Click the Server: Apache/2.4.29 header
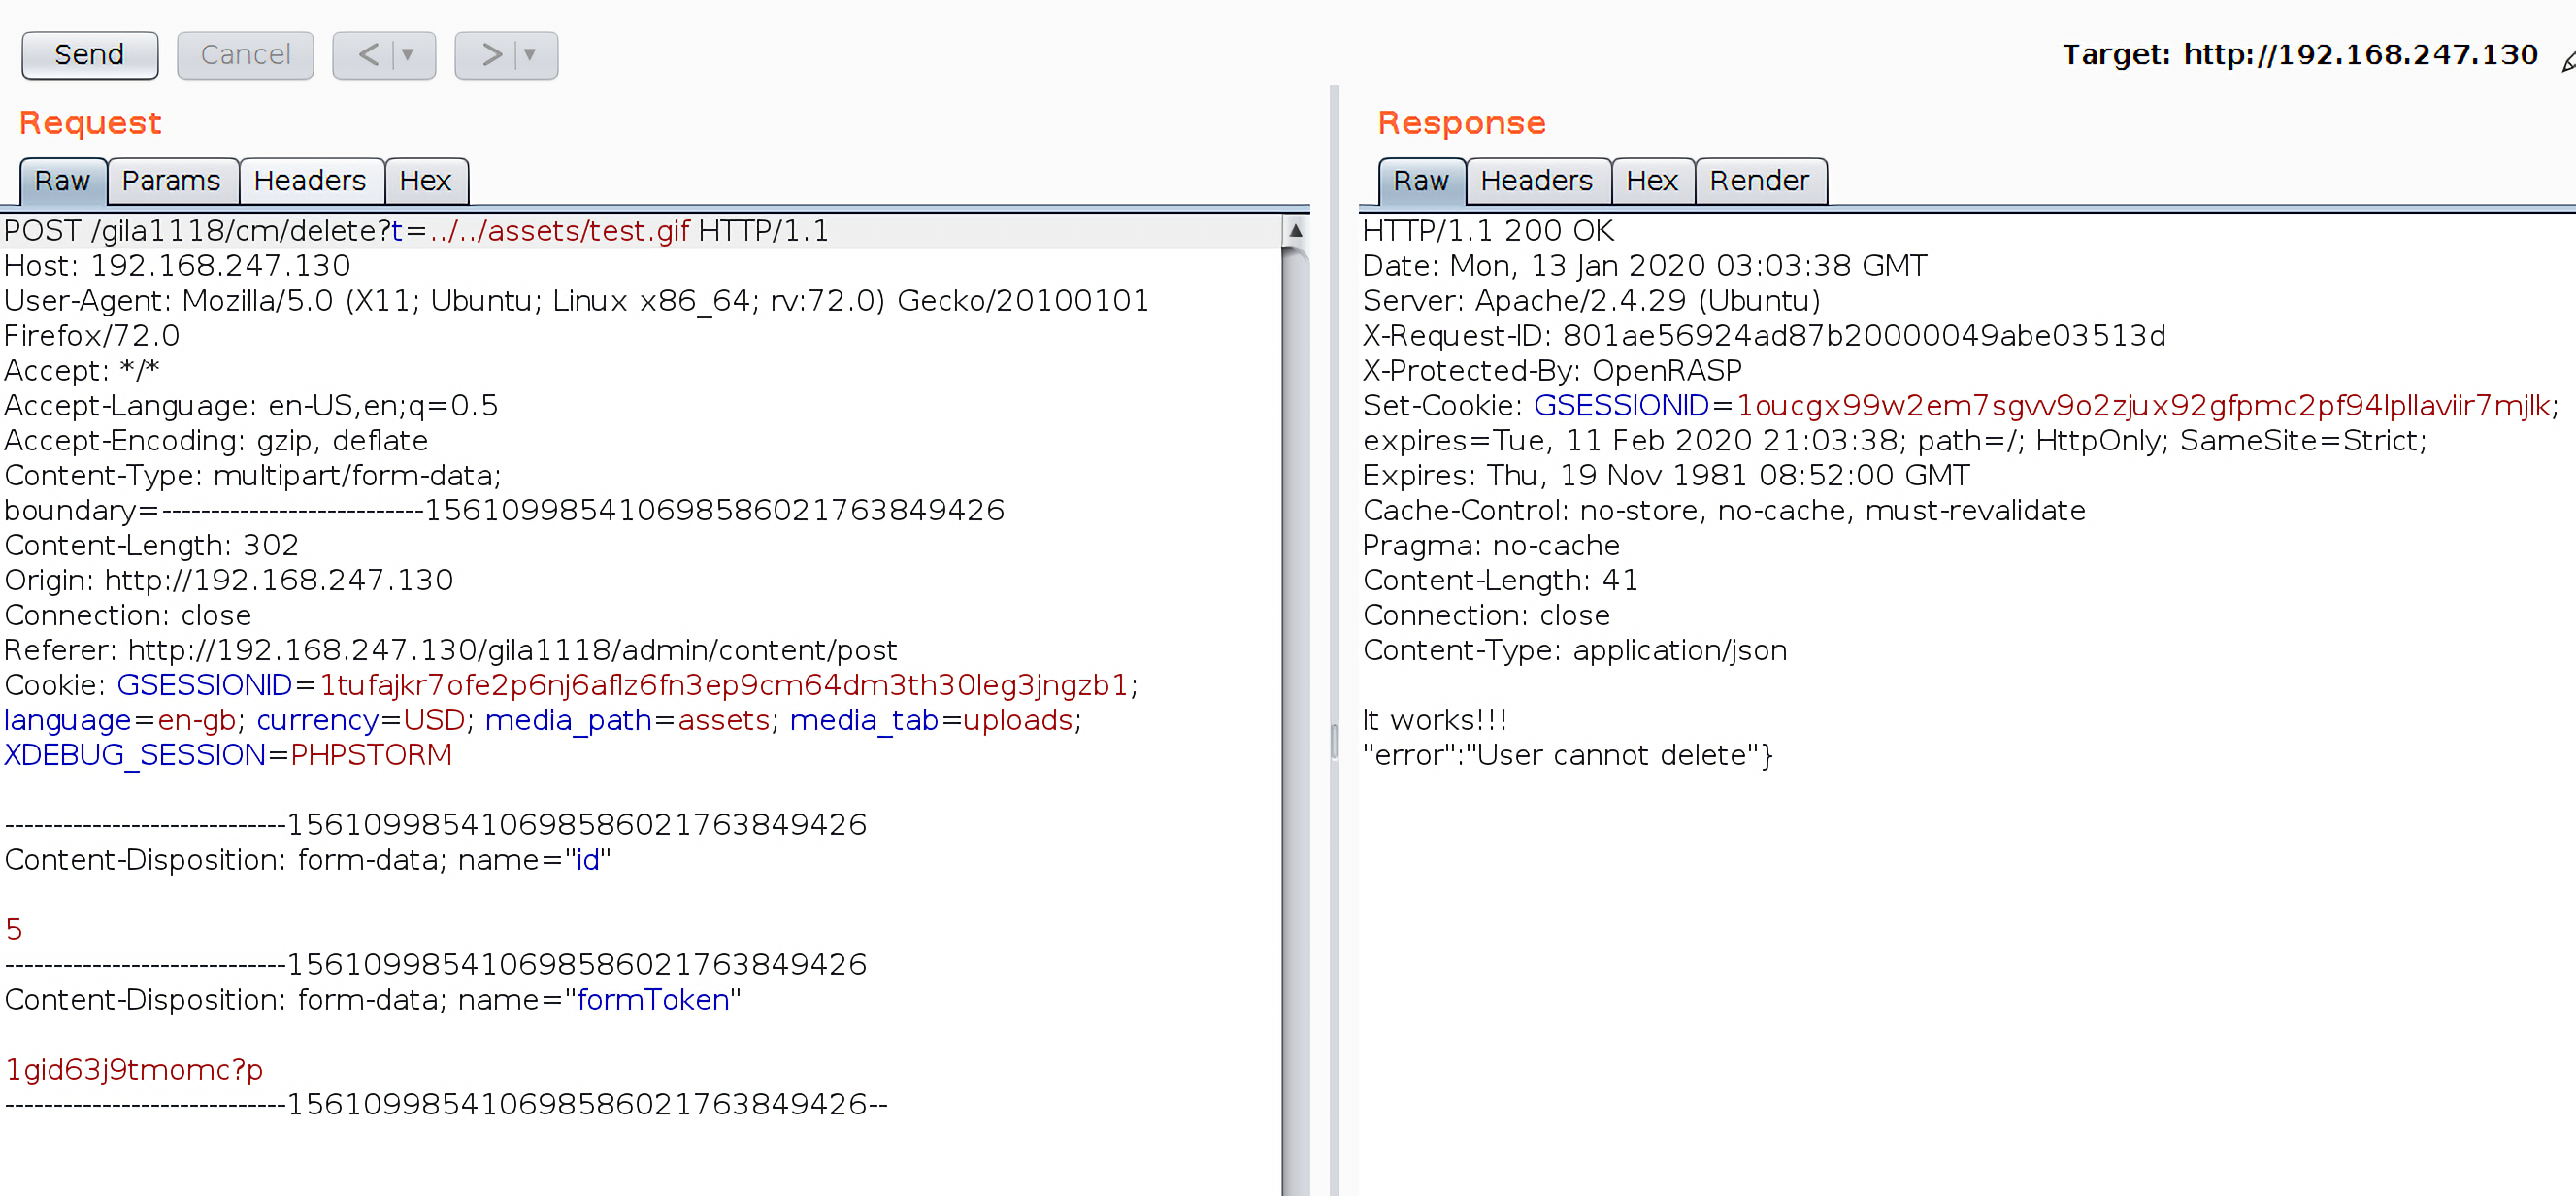This screenshot has width=2576, height=1196. point(1592,301)
